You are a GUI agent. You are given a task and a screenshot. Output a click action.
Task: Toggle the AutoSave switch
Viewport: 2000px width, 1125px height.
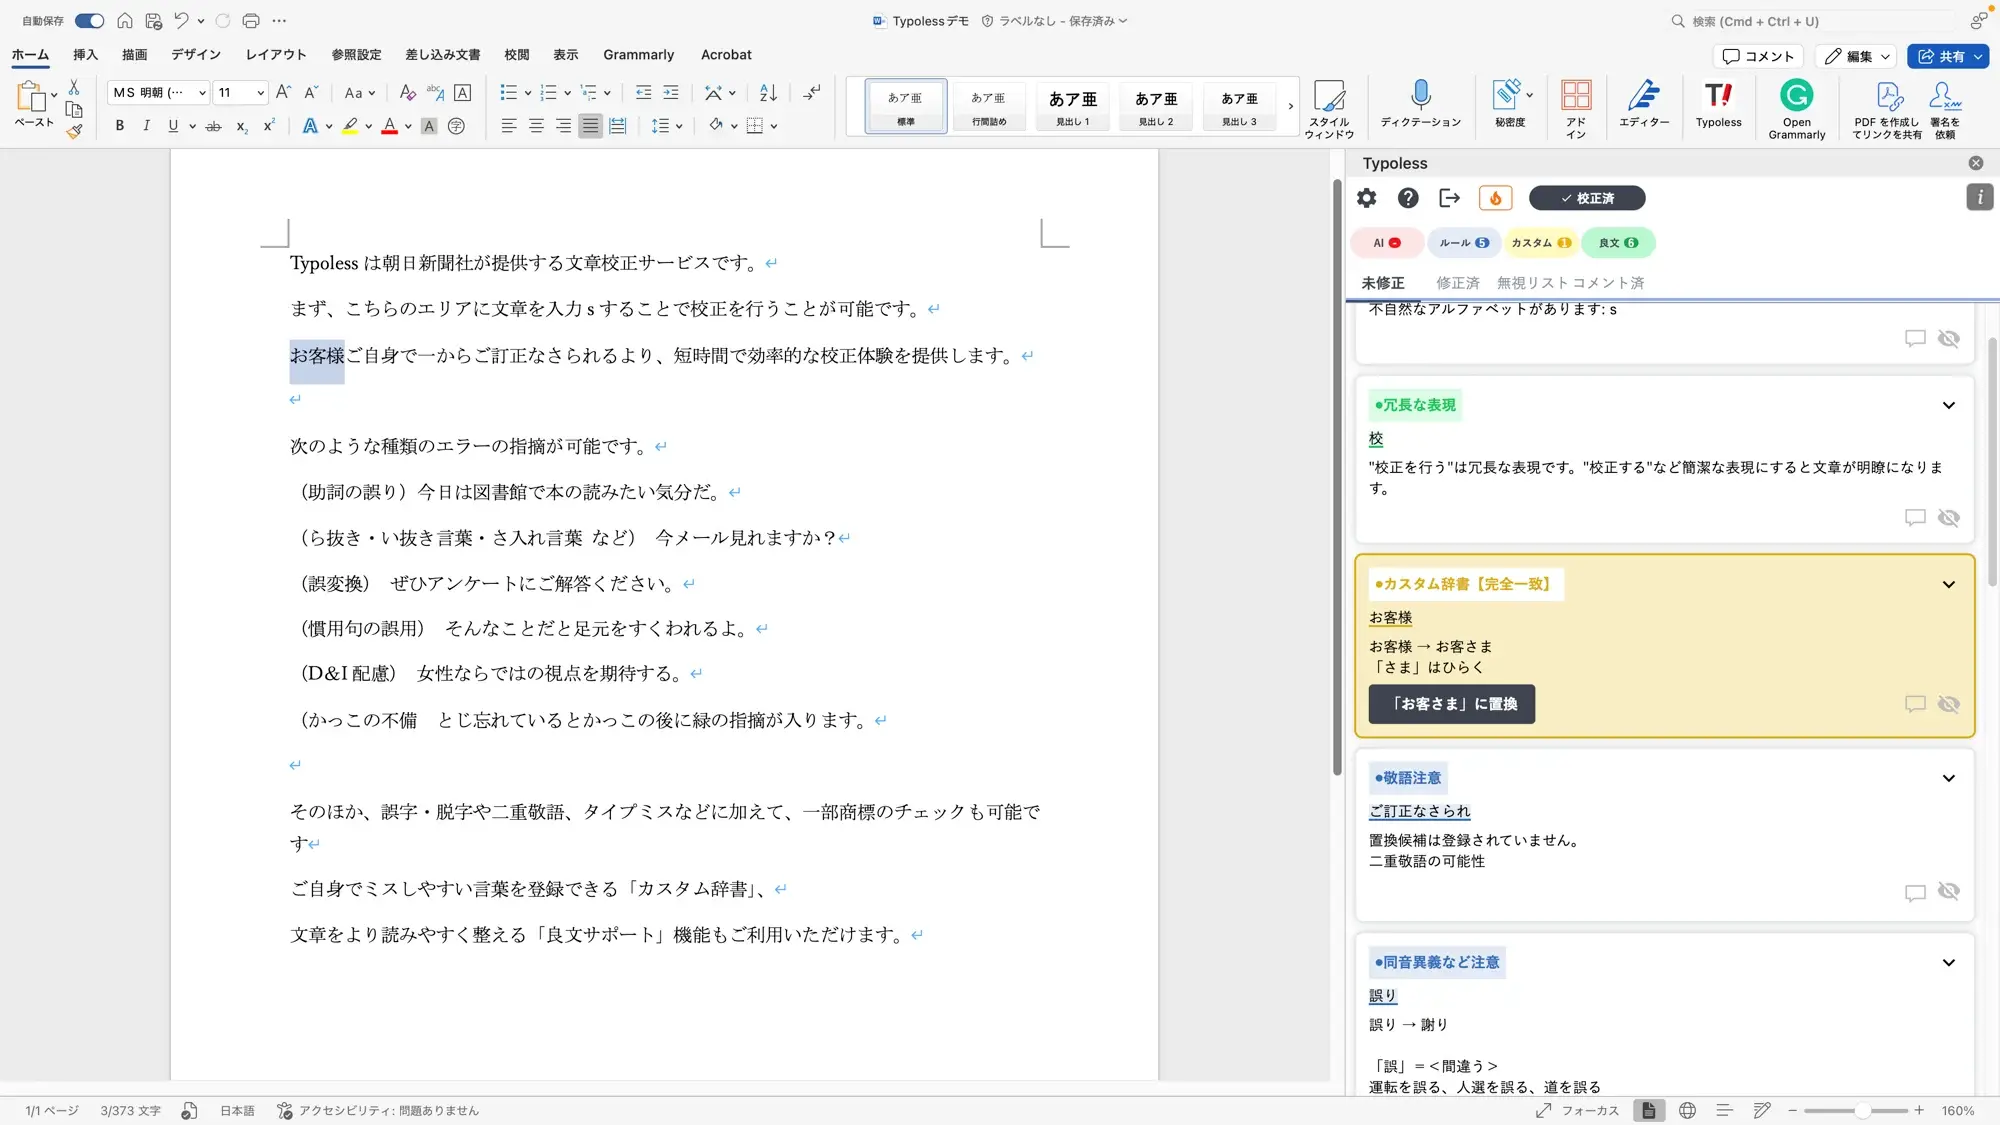point(89,20)
